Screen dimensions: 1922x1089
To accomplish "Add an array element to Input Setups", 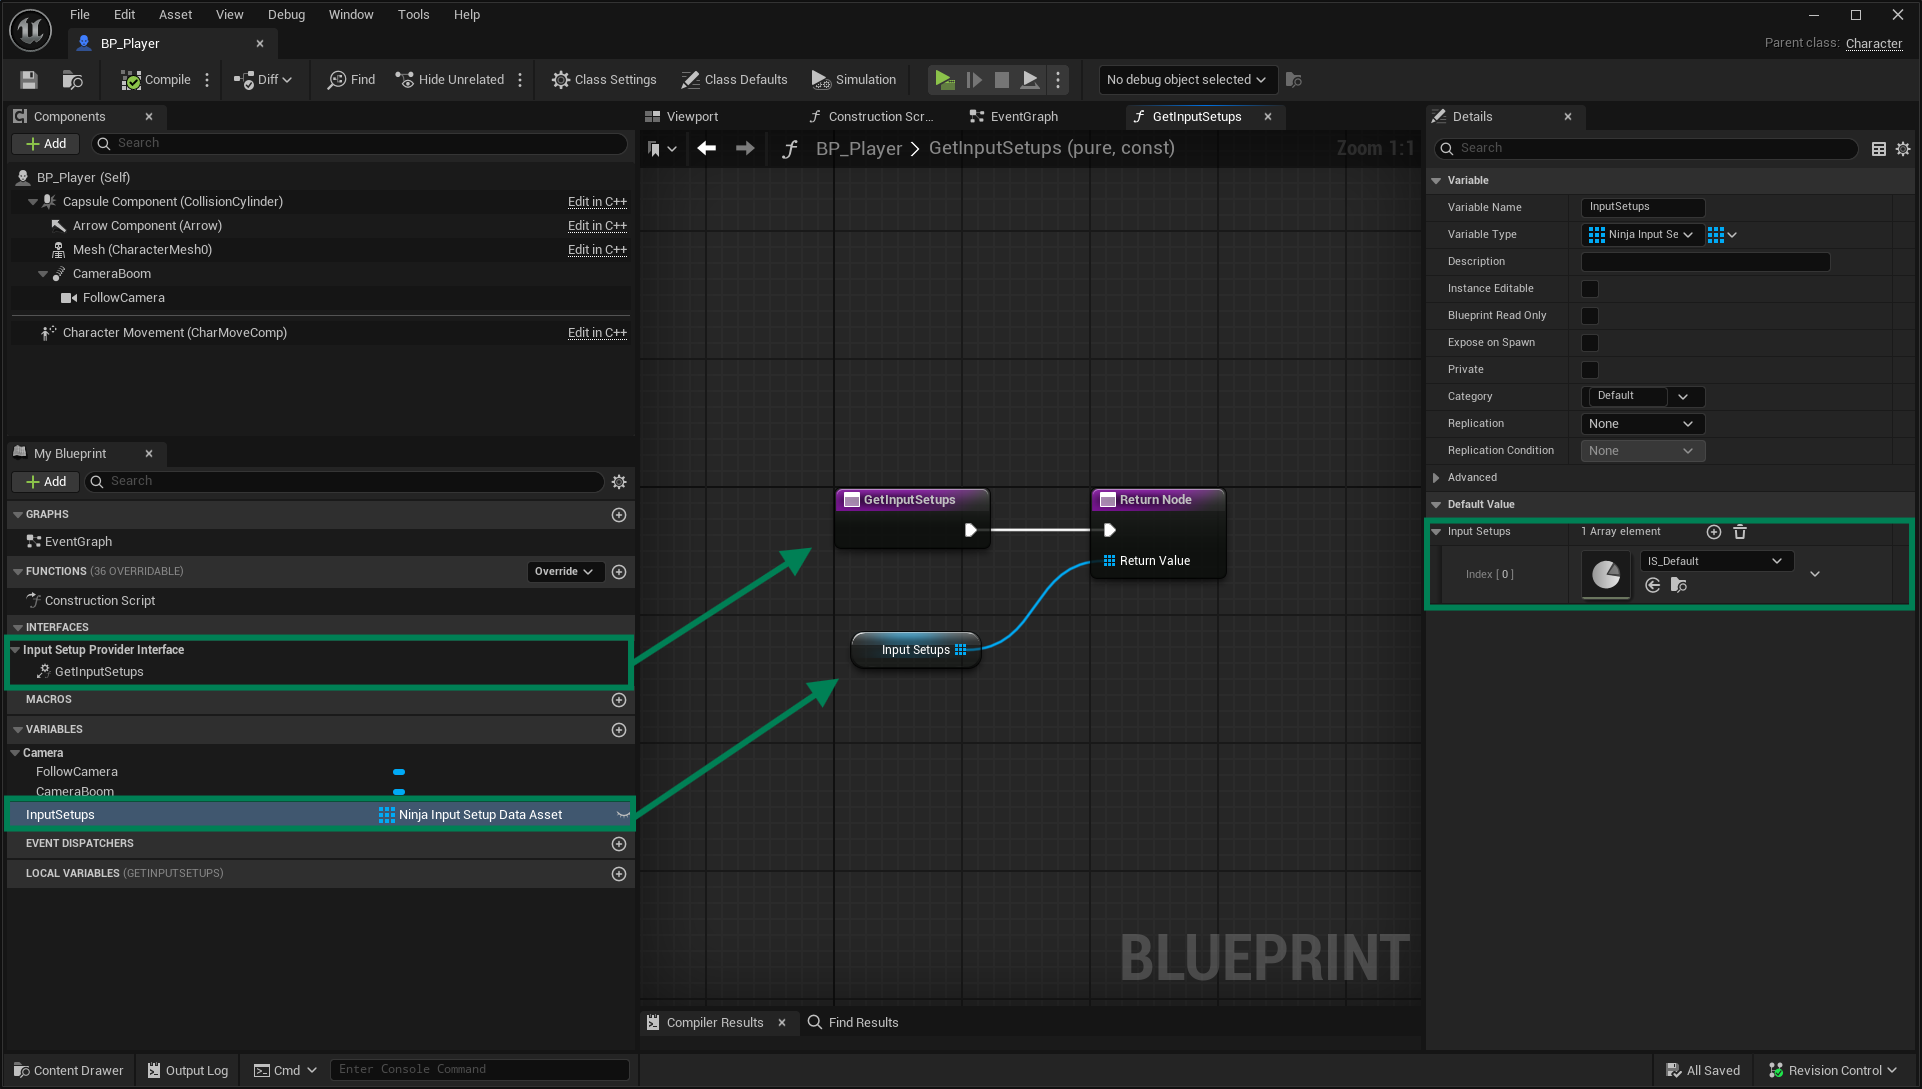I will [1713, 532].
